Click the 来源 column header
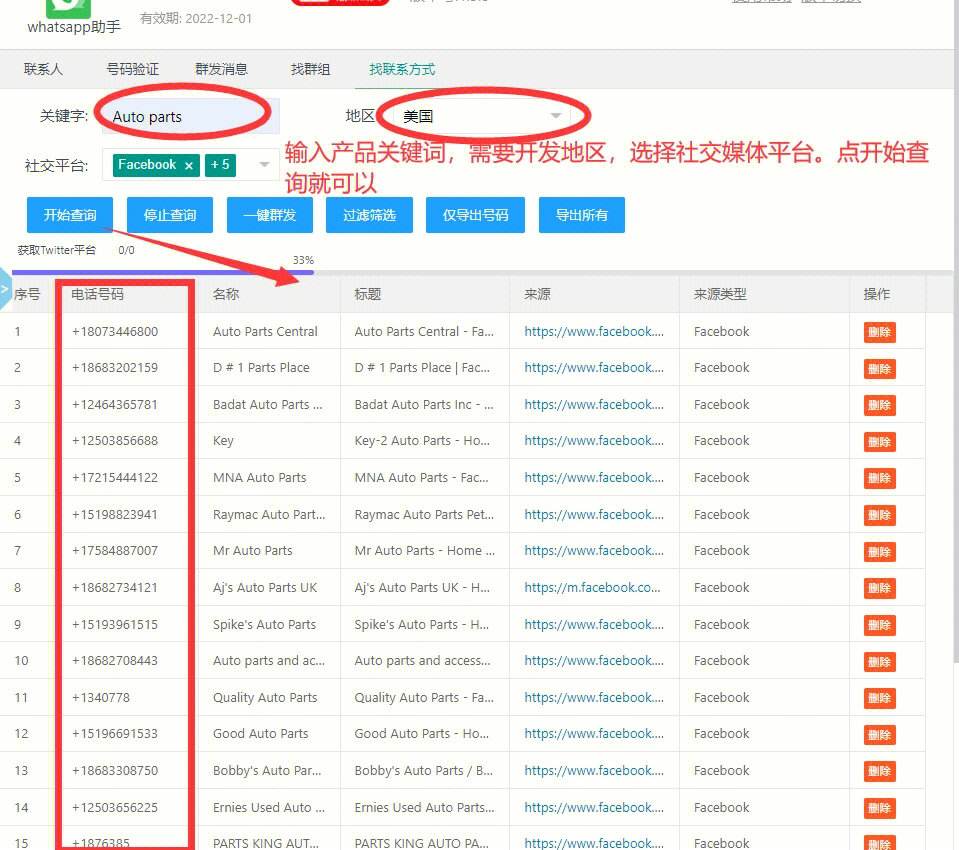The image size is (959, 850). tap(537, 294)
